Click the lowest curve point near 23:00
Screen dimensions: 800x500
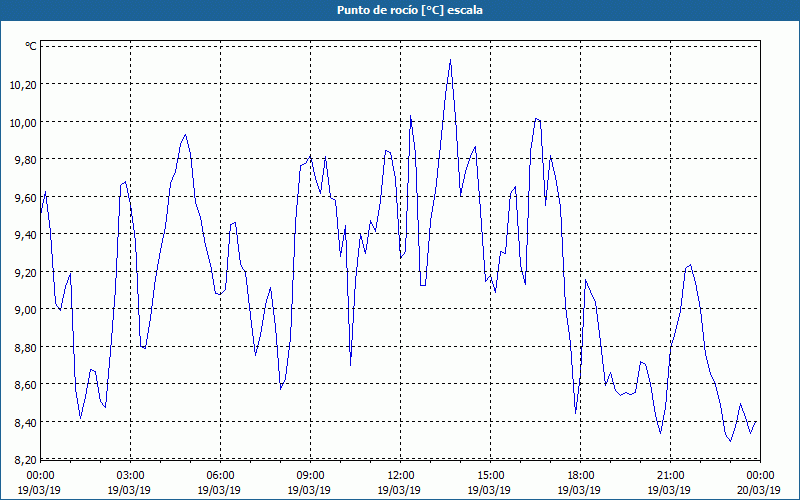point(730,441)
